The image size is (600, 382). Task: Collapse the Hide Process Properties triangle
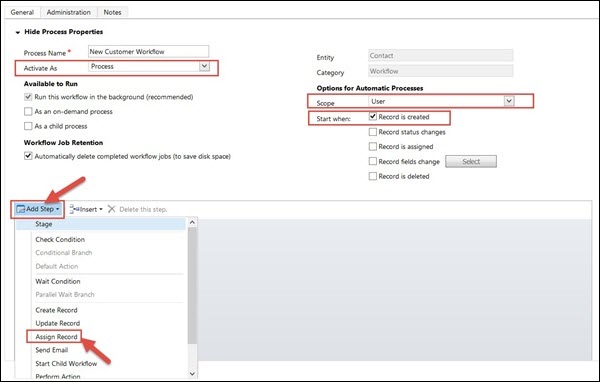tap(18, 33)
